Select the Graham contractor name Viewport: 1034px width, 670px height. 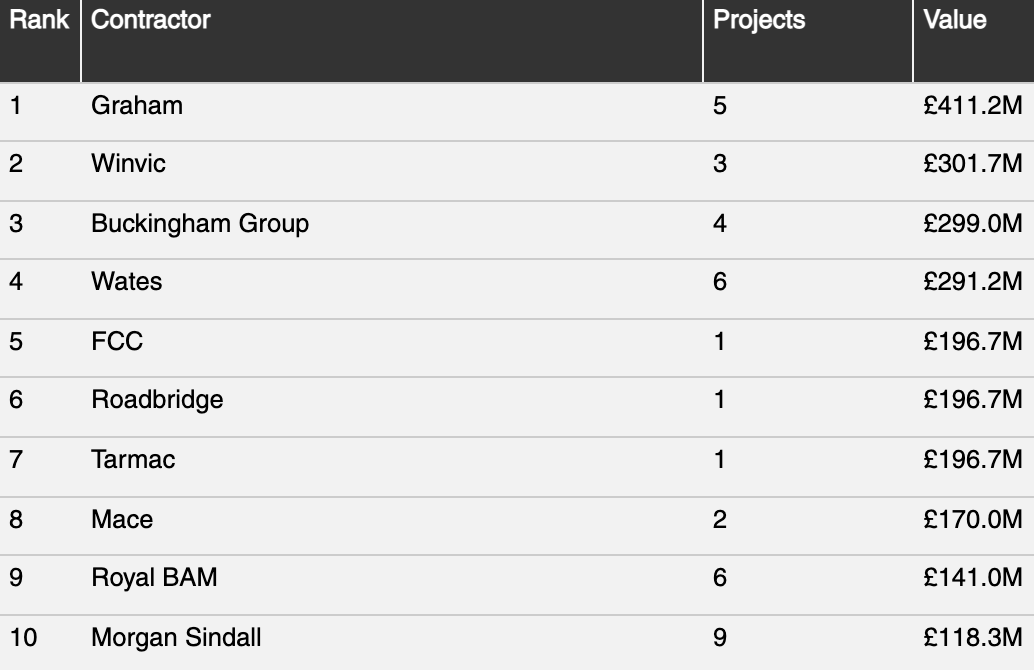(137, 106)
